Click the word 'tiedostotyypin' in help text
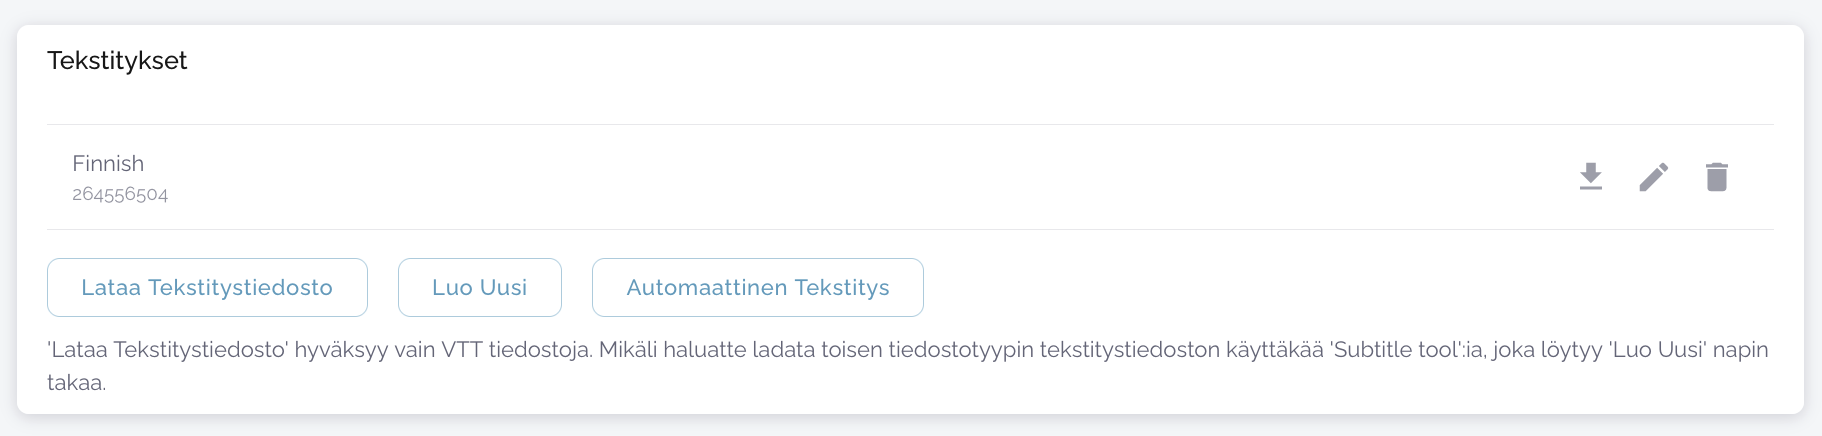Viewport: 1822px width, 436px height. (961, 350)
